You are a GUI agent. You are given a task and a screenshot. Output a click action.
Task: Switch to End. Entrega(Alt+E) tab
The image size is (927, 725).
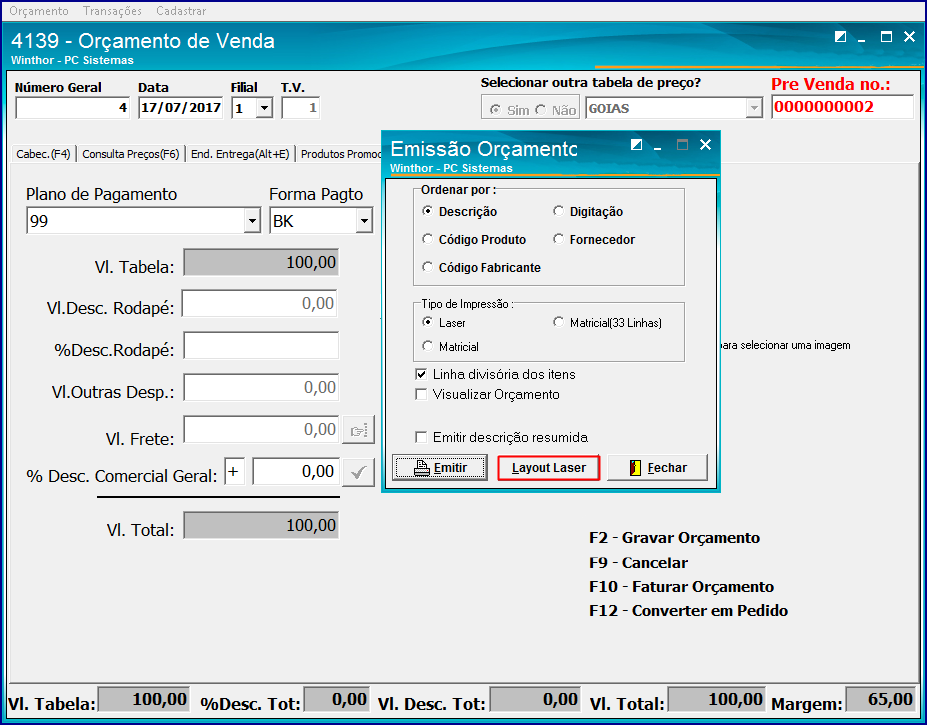[240, 154]
